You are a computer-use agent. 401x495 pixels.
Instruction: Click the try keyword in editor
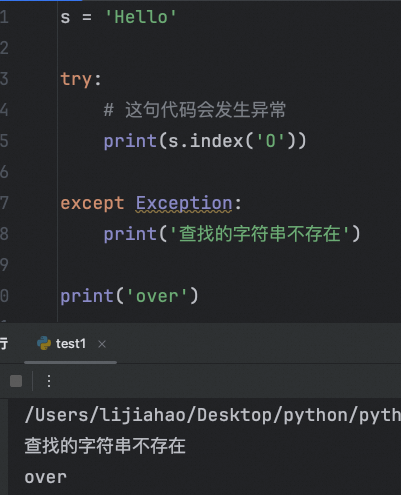coord(76,80)
